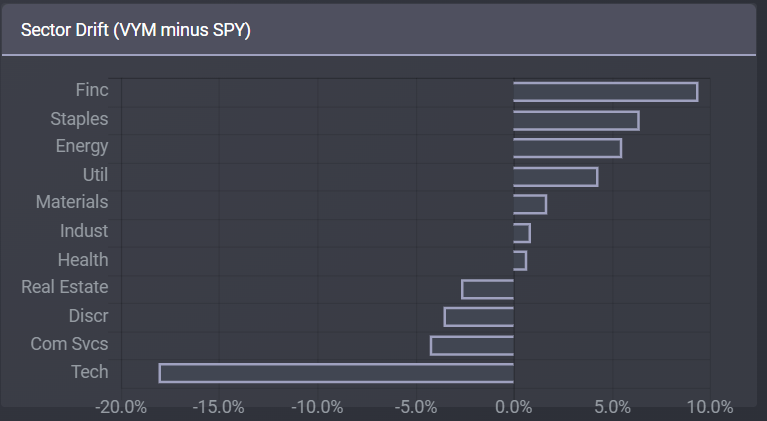Select the Com Svcs bar

(x=472, y=345)
